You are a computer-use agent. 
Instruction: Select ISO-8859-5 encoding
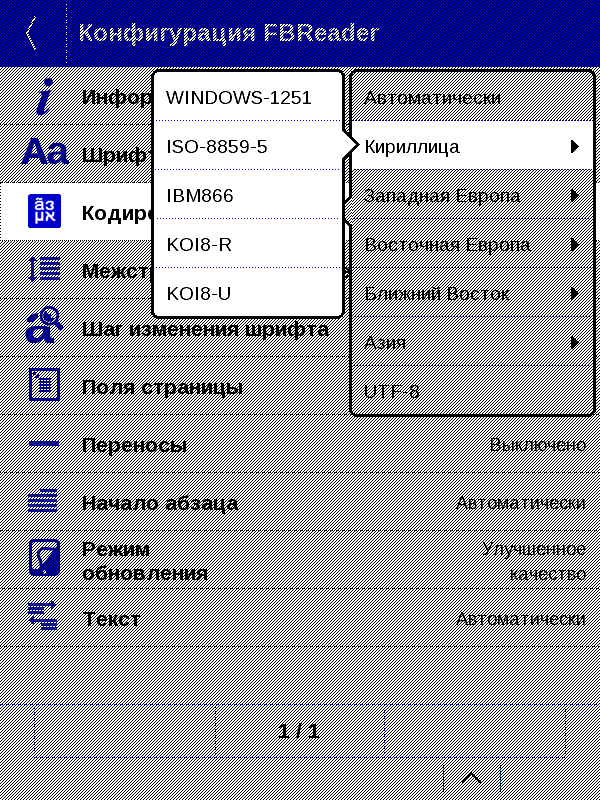coord(247,146)
